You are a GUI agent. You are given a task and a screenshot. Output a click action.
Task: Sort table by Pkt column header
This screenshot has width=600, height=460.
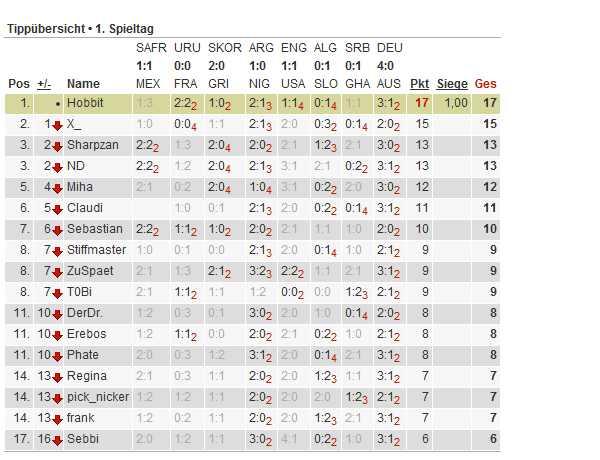[x=420, y=83]
